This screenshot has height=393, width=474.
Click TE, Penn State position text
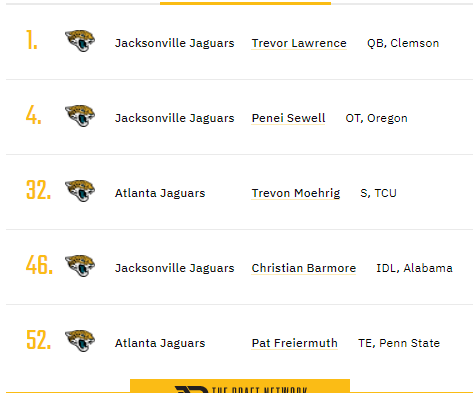(399, 343)
